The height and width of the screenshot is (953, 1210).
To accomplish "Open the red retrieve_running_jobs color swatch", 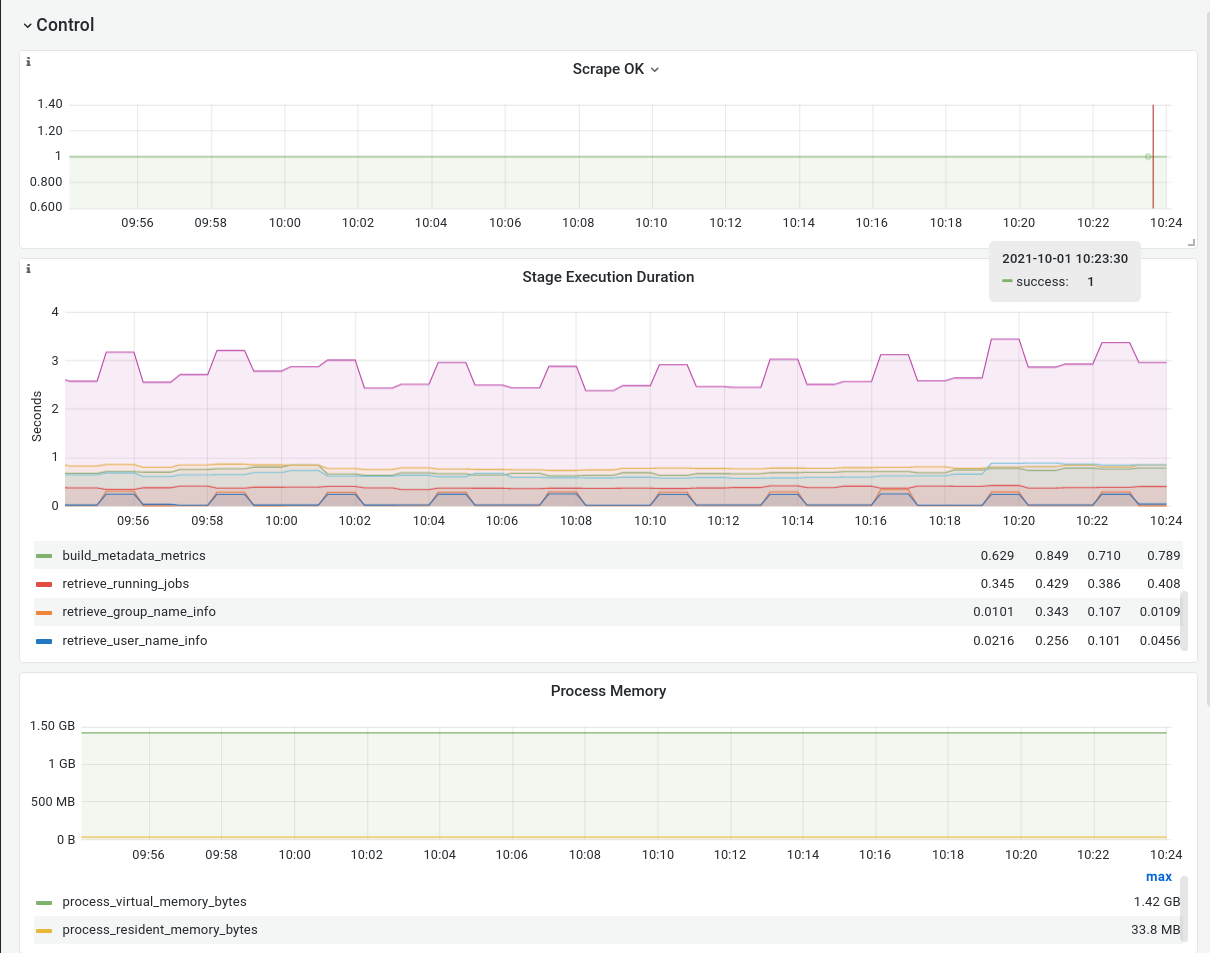I will [44, 584].
